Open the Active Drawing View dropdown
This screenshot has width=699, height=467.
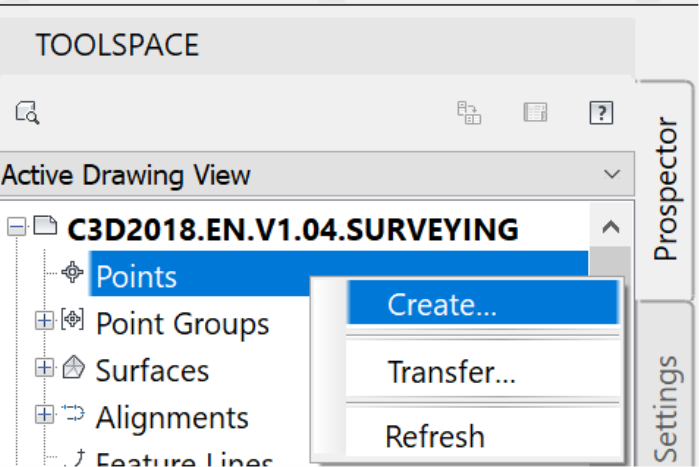612,174
